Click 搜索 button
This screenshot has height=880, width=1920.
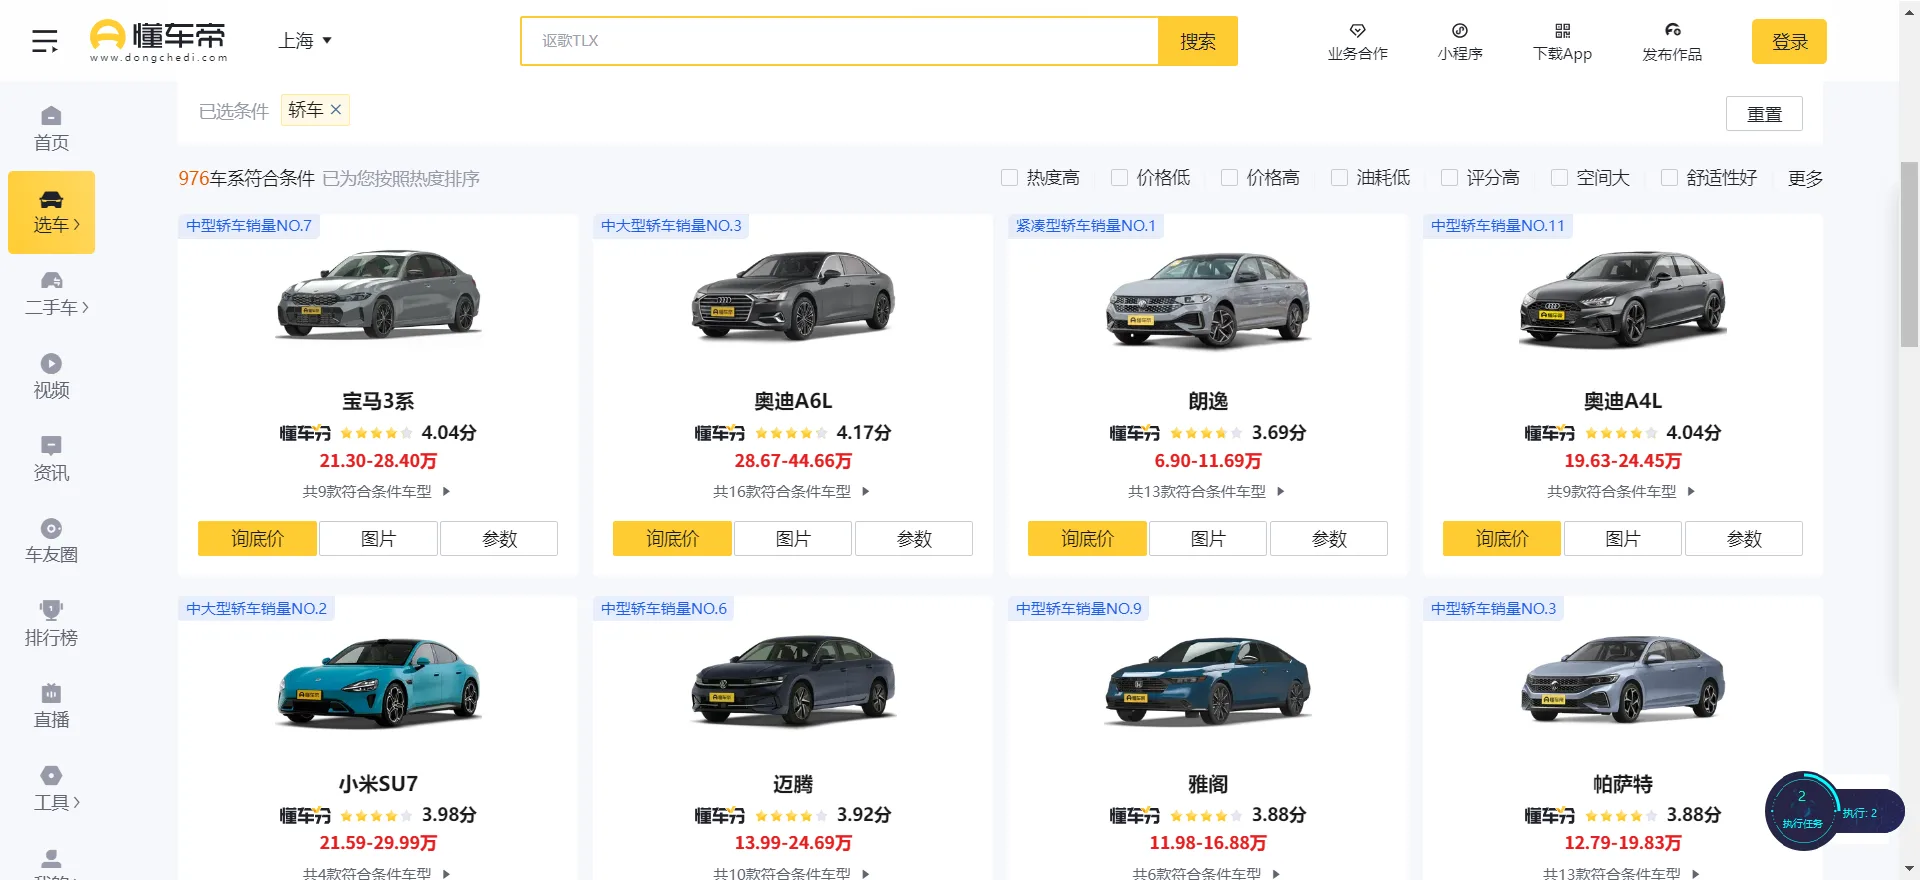click(x=1198, y=41)
